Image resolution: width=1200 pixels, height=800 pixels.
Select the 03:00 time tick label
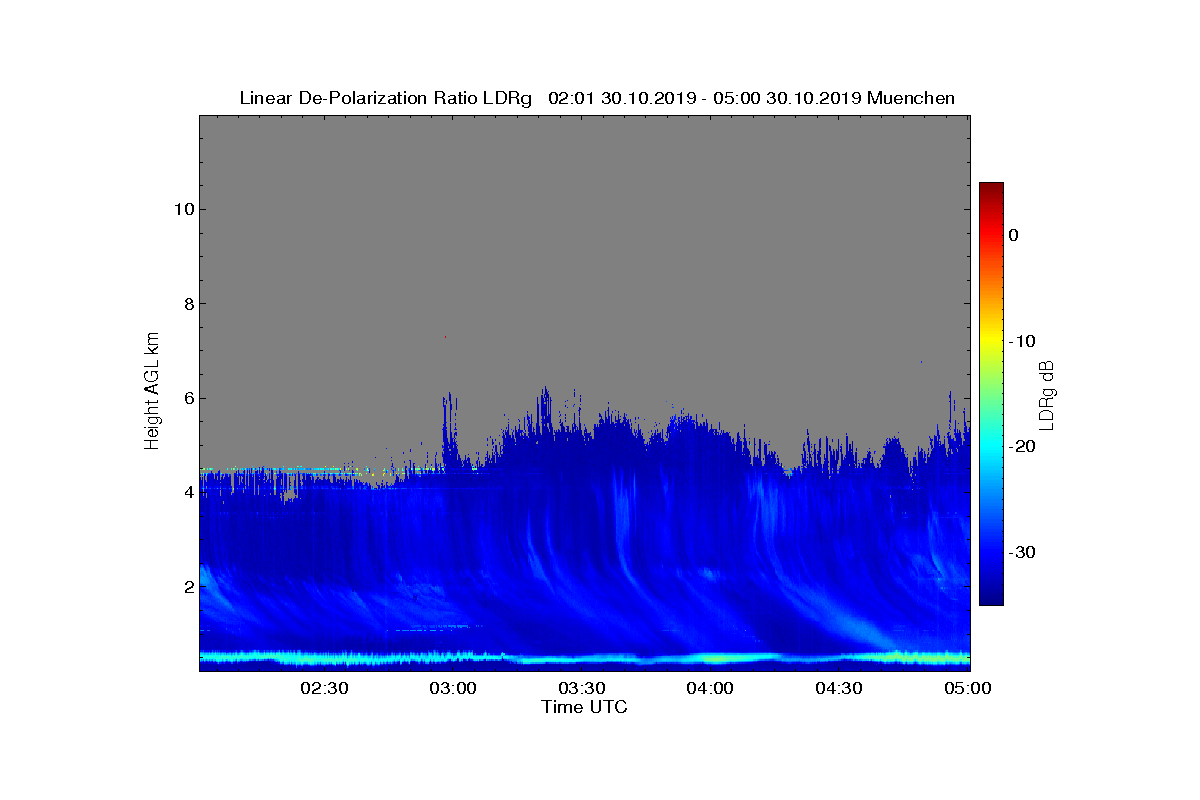[x=453, y=688]
